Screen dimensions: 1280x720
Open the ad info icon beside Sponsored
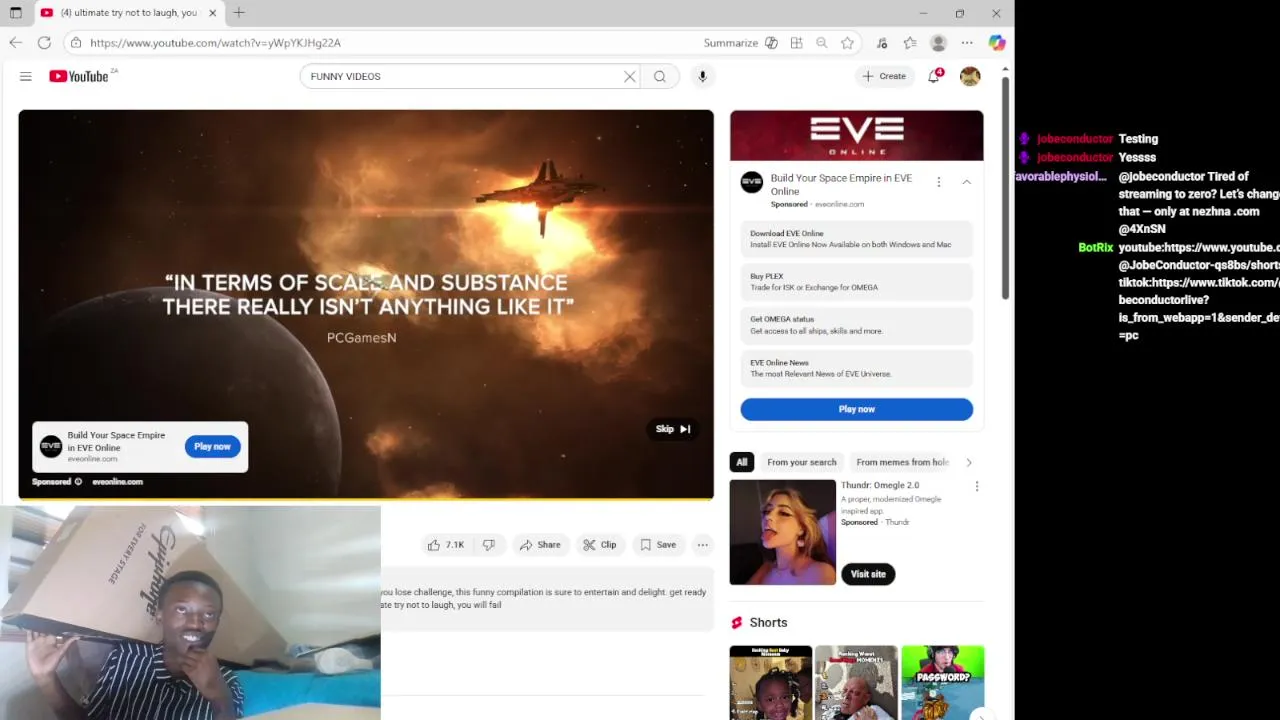click(x=78, y=482)
